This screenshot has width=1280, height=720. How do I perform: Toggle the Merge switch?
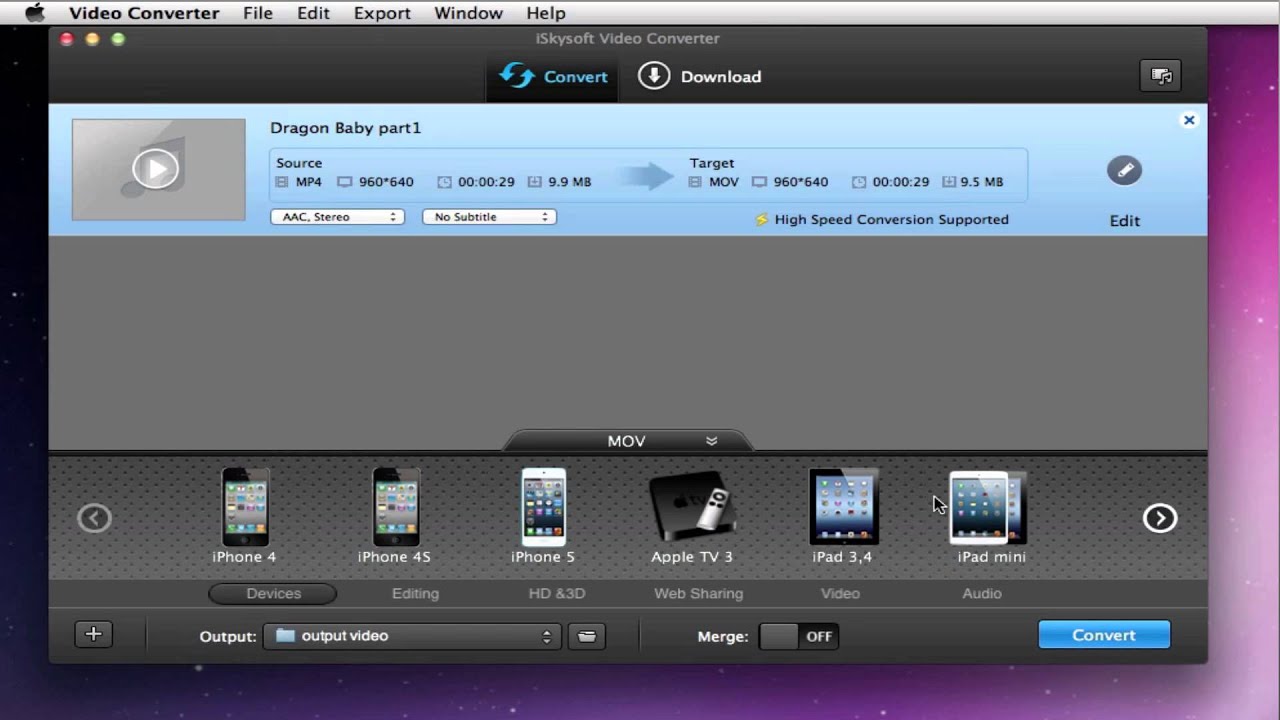click(799, 636)
